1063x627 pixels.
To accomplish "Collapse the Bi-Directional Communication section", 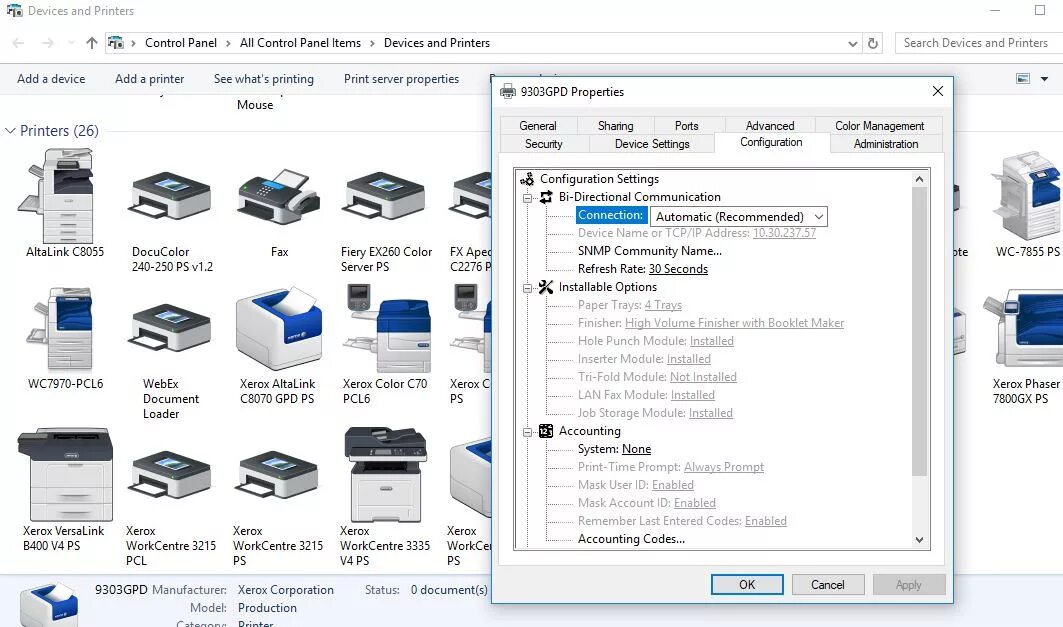I will [x=528, y=197].
